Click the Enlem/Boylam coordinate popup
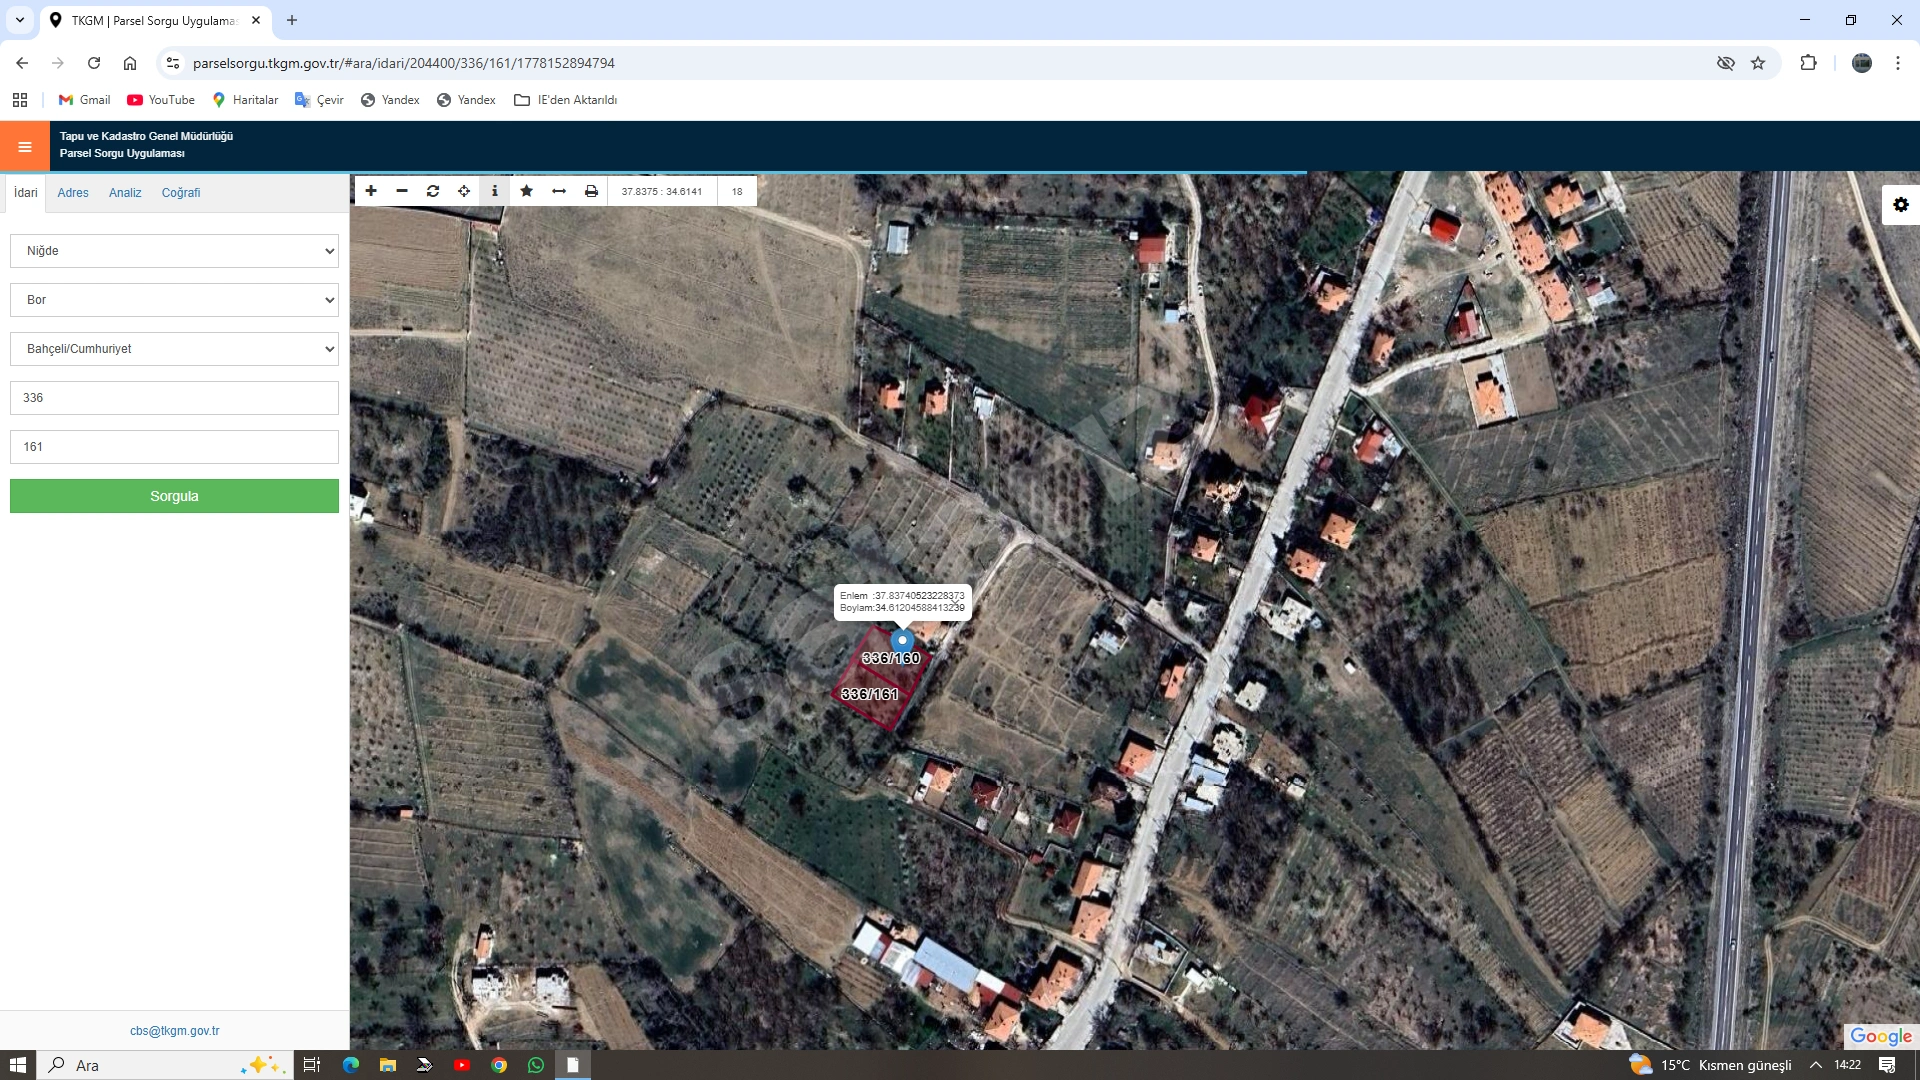 tap(902, 602)
